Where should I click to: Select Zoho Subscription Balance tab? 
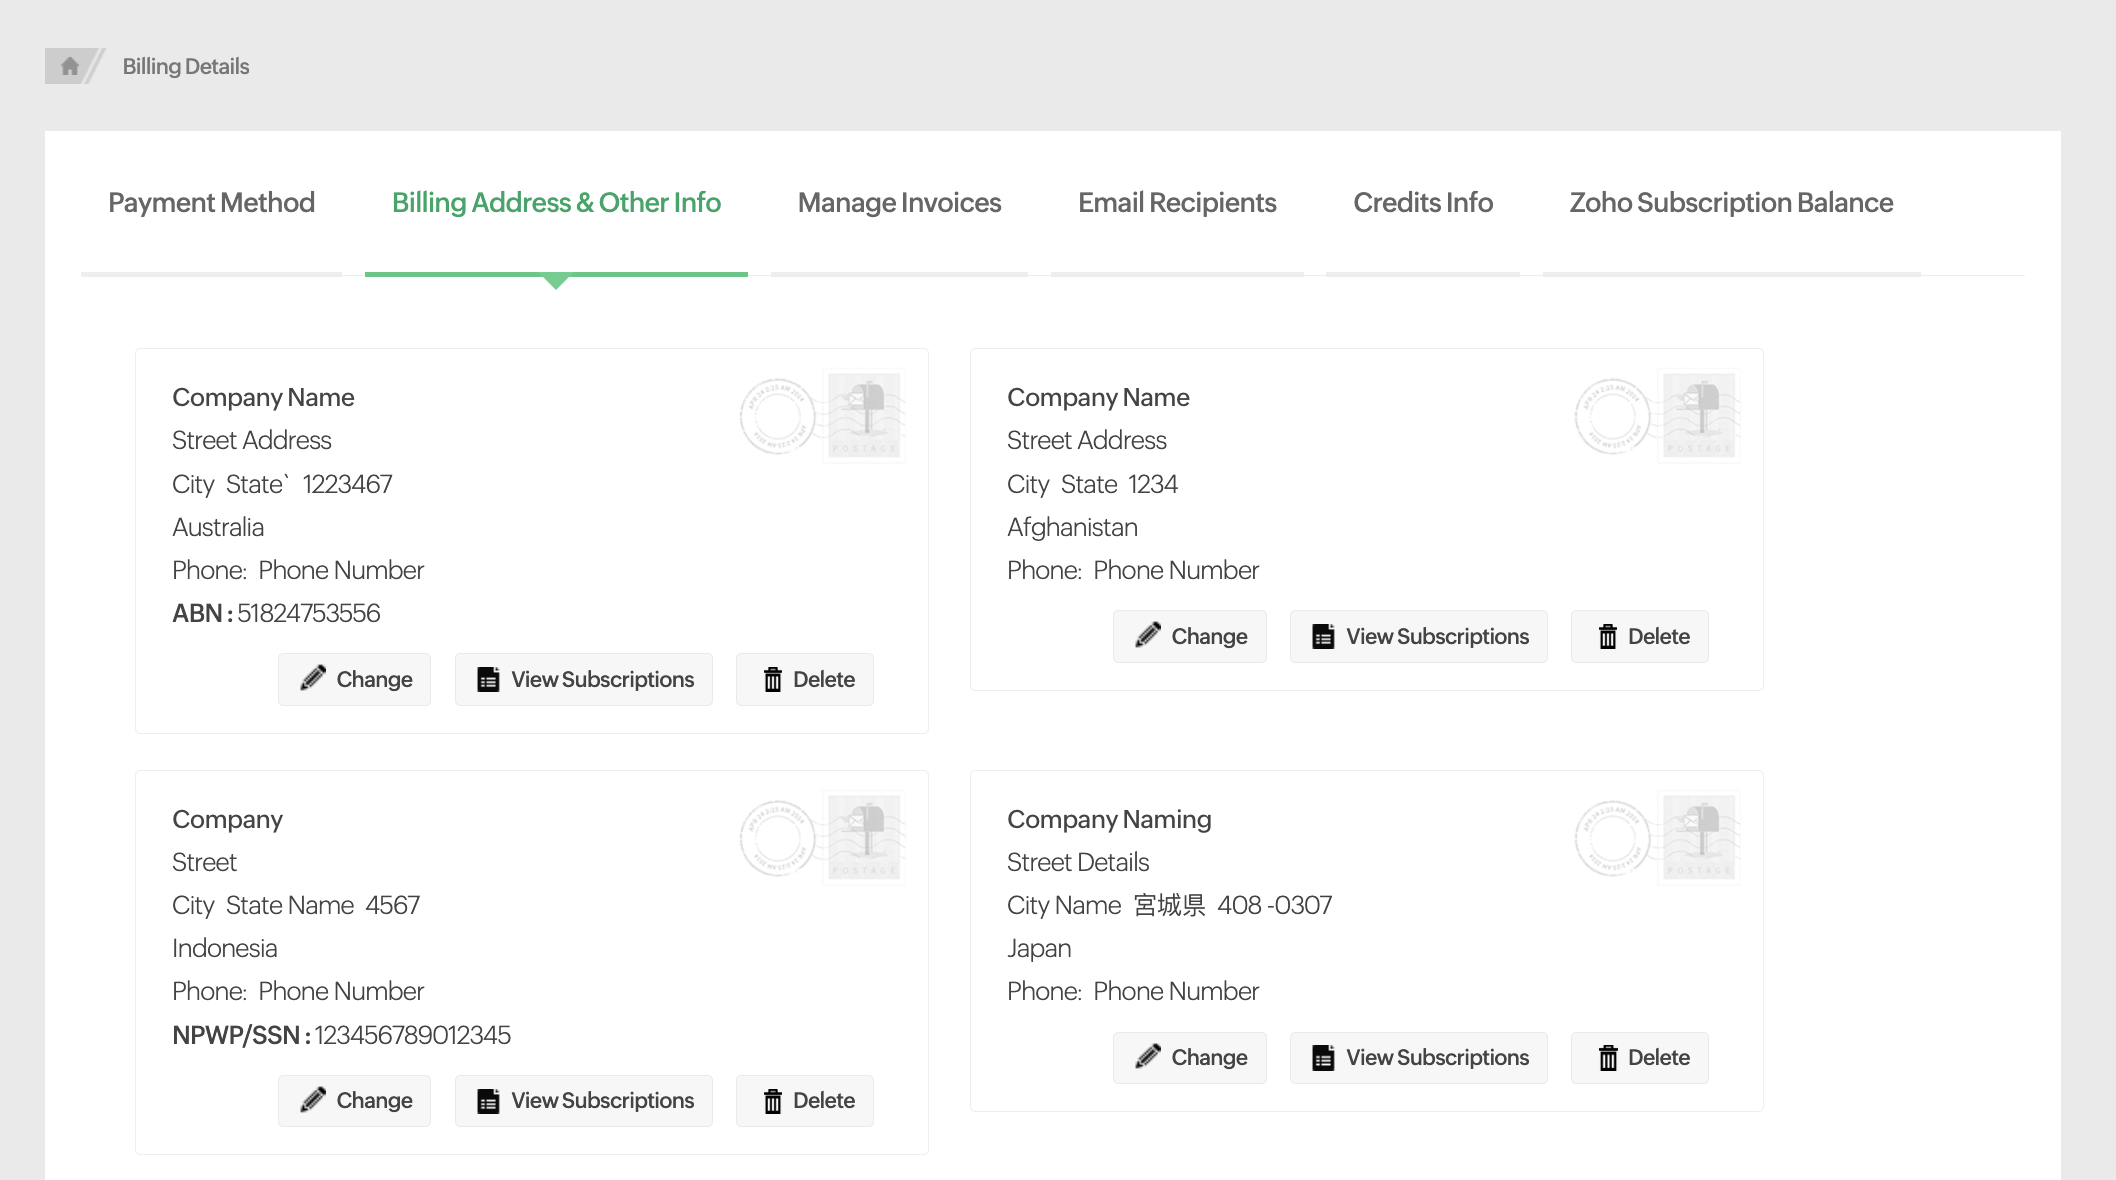pos(1730,203)
